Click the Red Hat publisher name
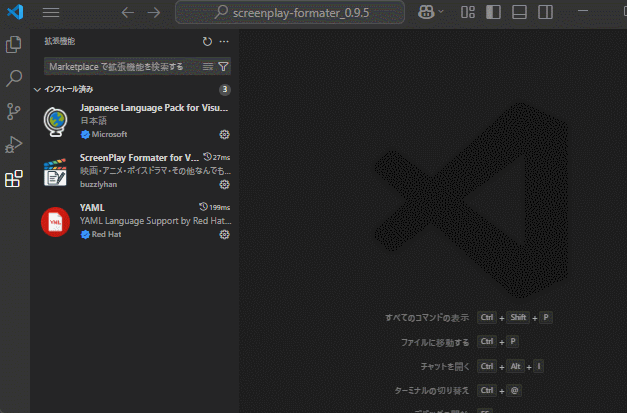Image resolution: width=627 pixels, height=413 pixels. [106, 234]
